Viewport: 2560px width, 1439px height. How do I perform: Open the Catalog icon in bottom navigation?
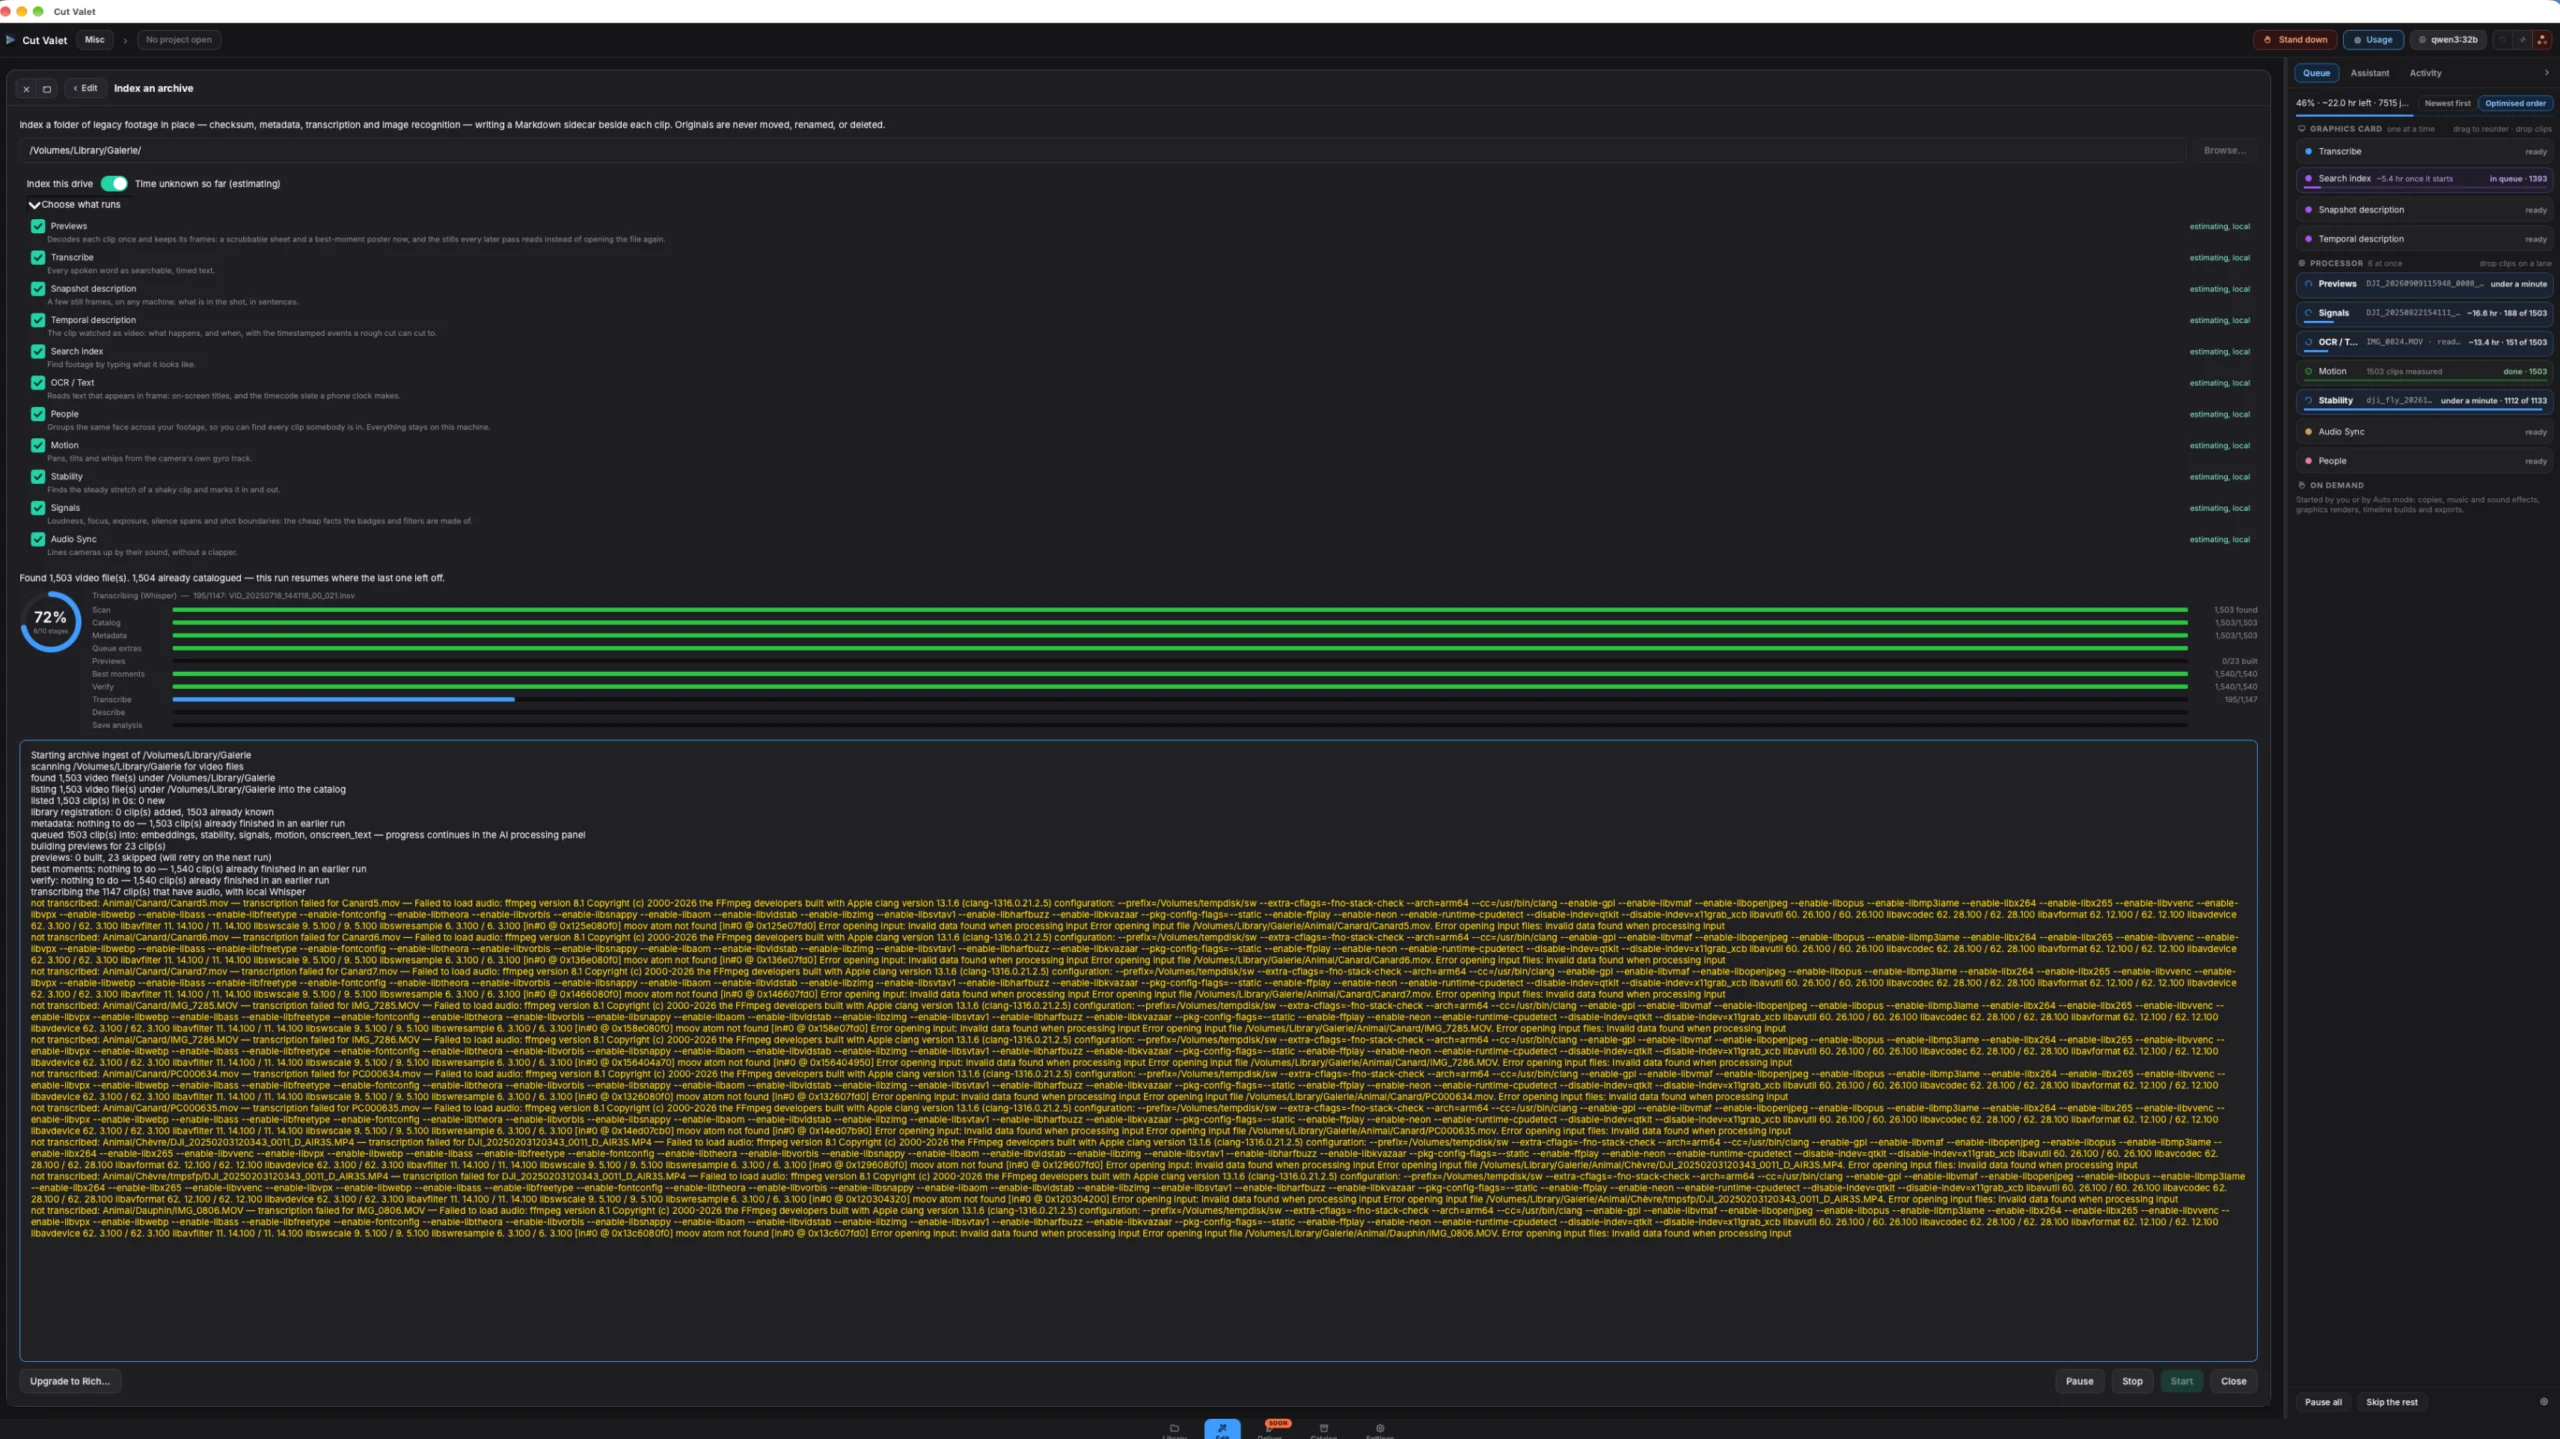point(1323,1430)
